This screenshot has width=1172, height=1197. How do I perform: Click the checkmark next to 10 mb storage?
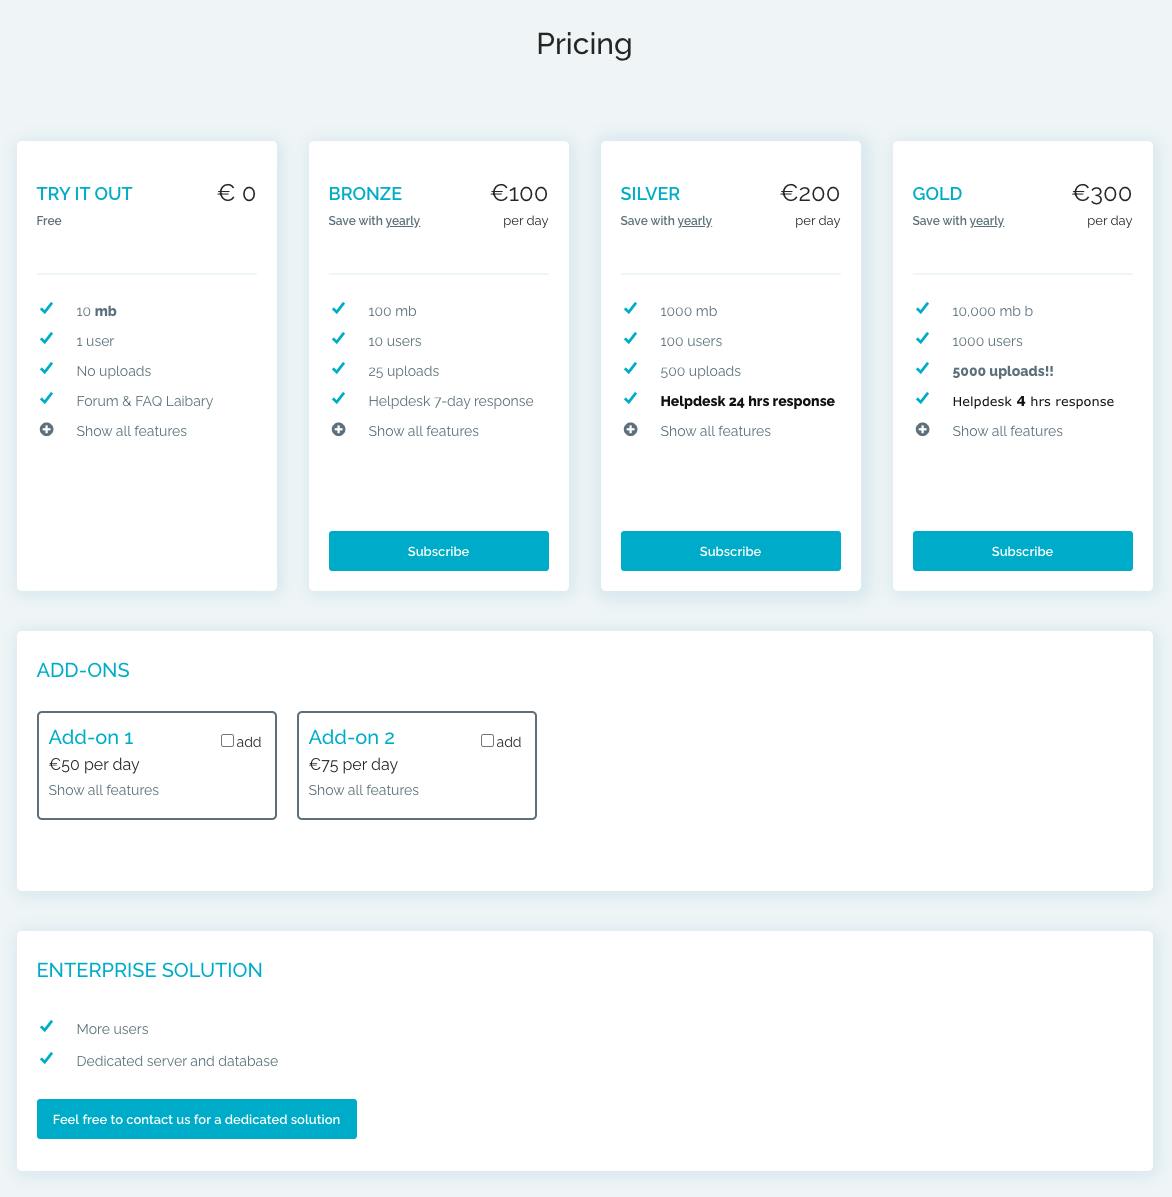click(x=46, y=309)
